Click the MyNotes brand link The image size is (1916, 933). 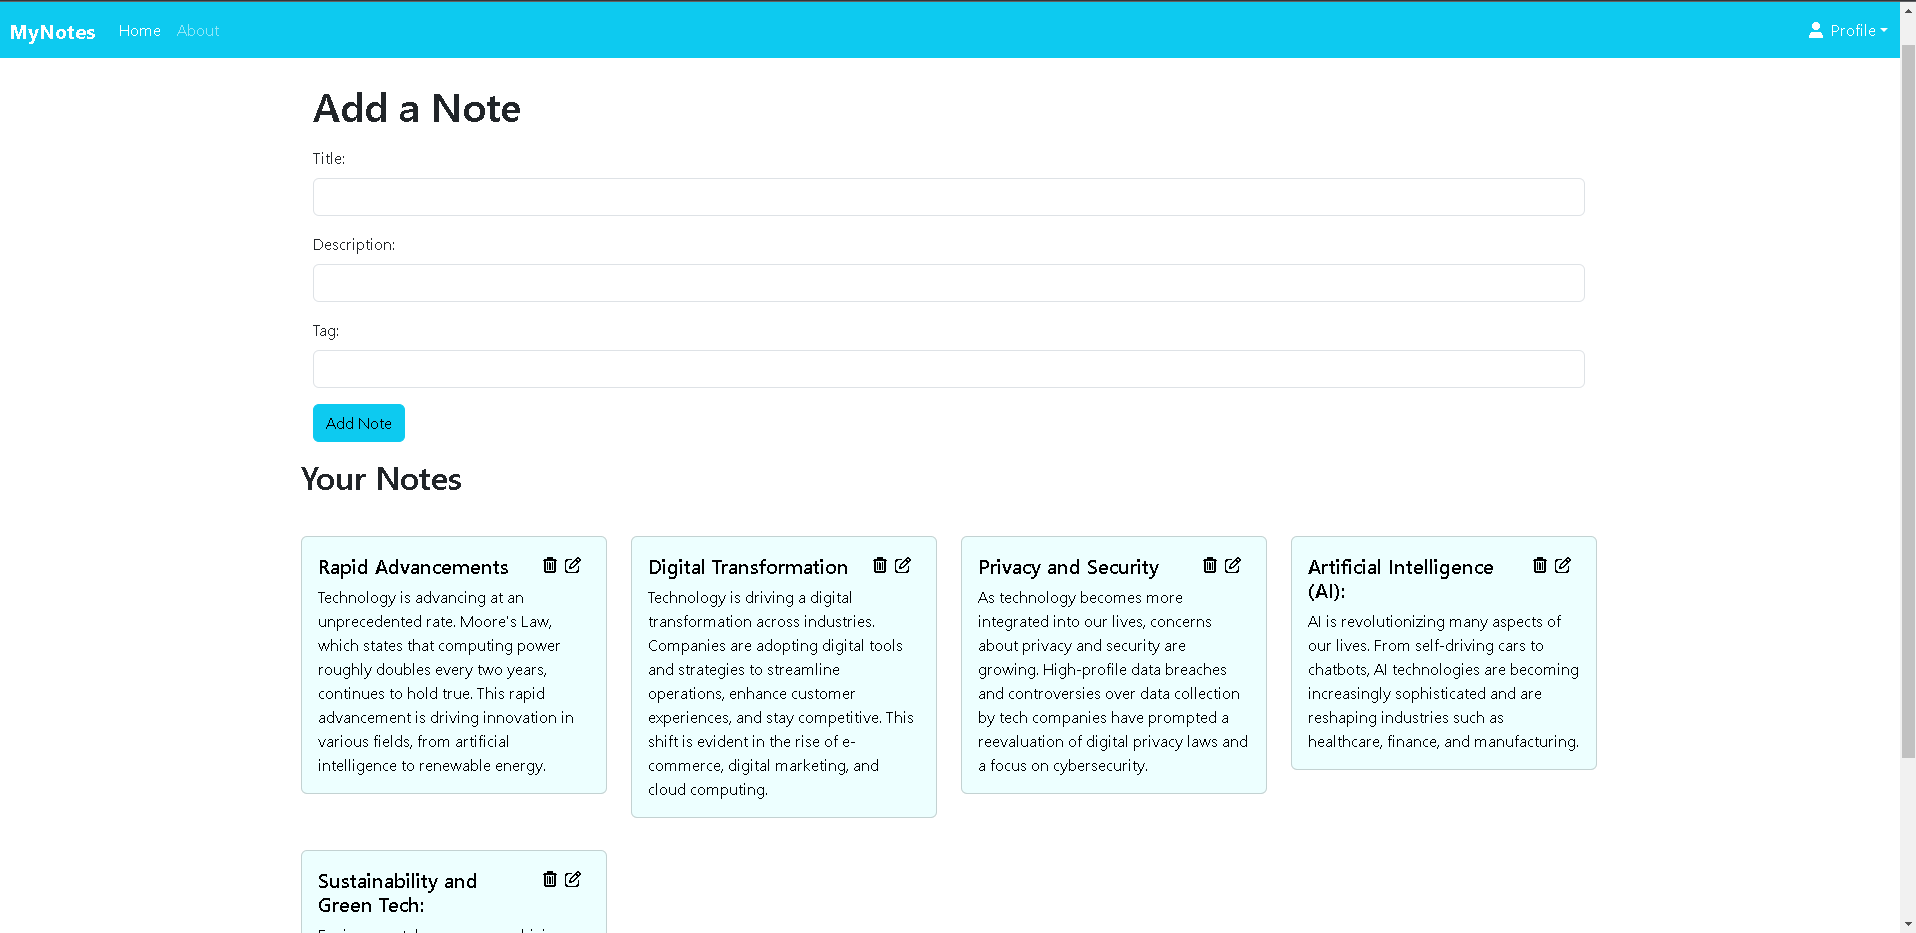52,31
